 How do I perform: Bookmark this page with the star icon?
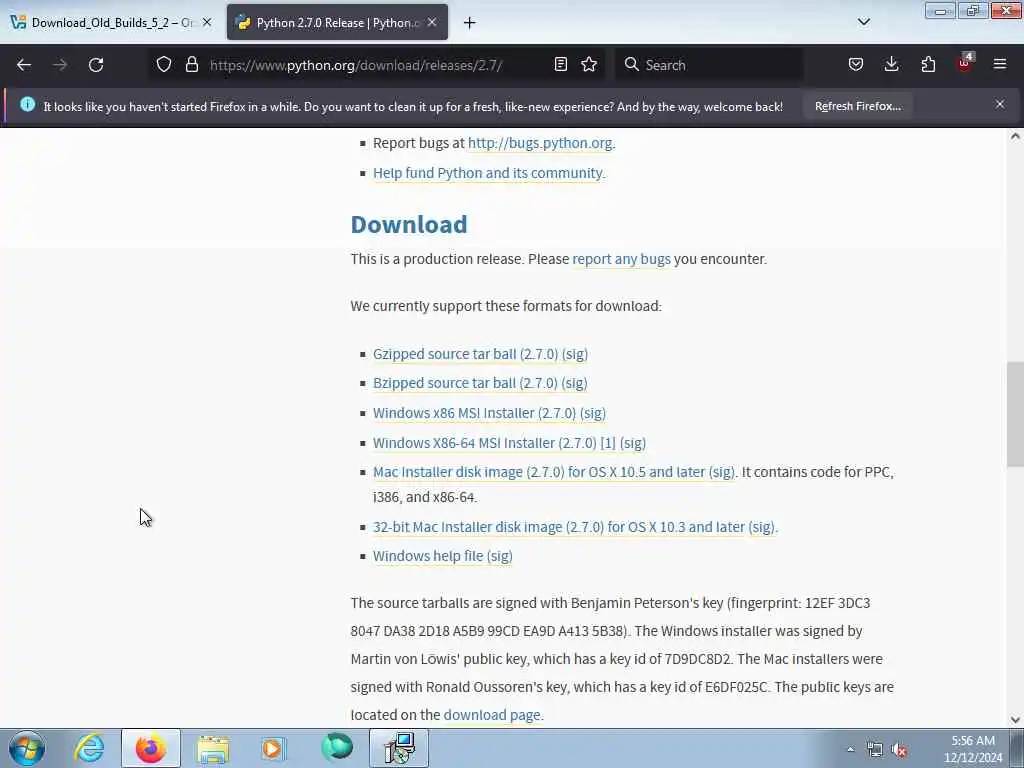(x=589, y=65)
